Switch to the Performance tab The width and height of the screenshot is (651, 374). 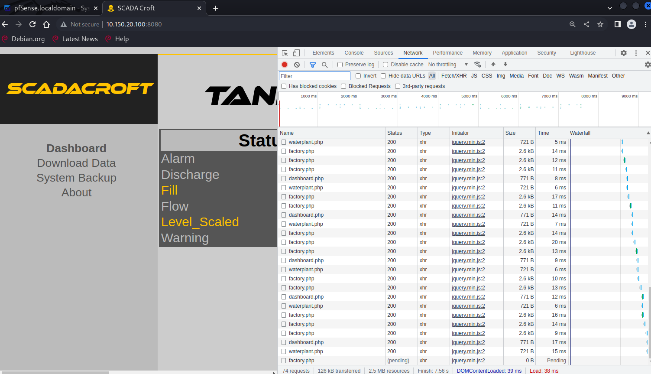(x=448, y=53)
